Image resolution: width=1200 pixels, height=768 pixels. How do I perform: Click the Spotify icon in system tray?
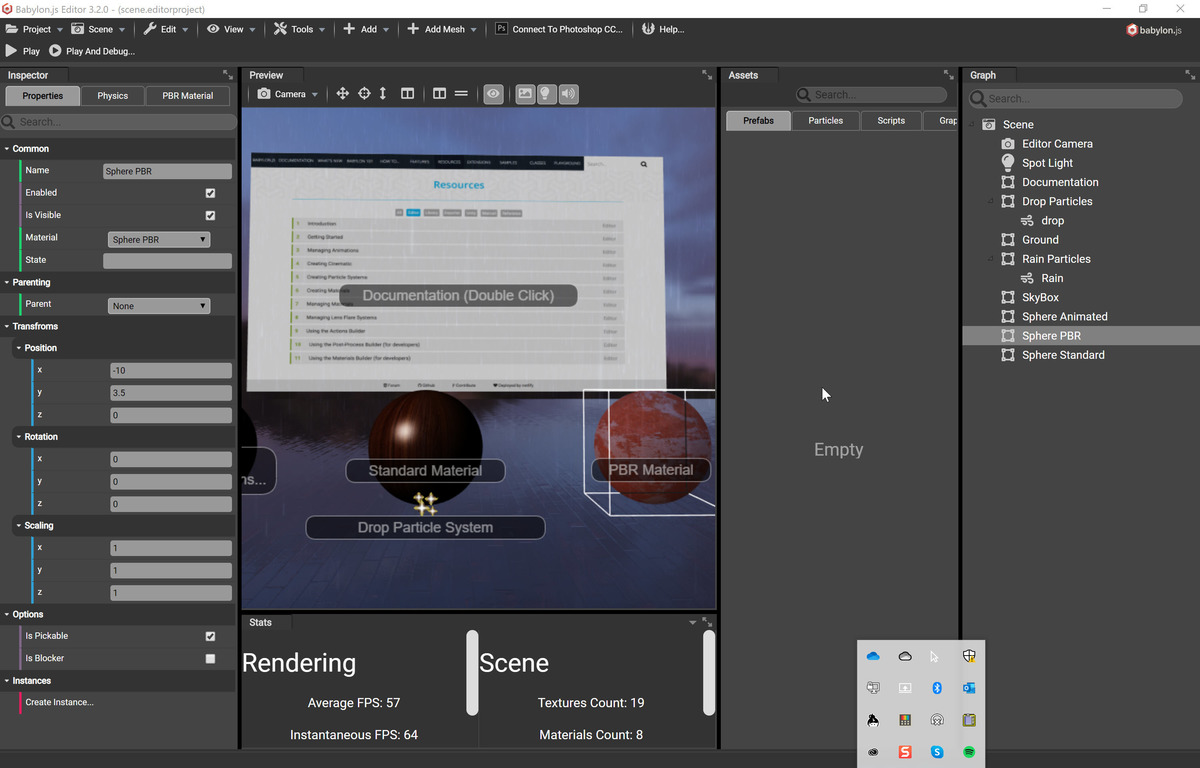[969, 752]
